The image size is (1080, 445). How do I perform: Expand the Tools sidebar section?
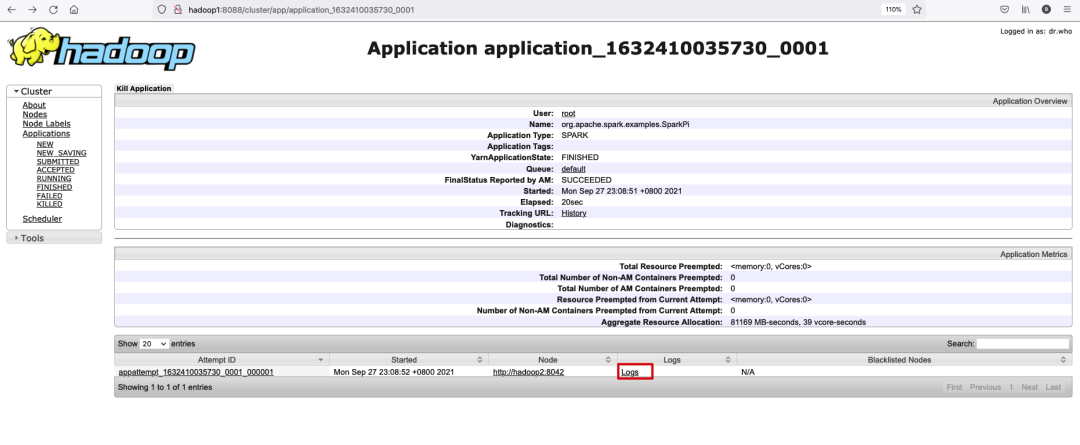coord(54,238)
